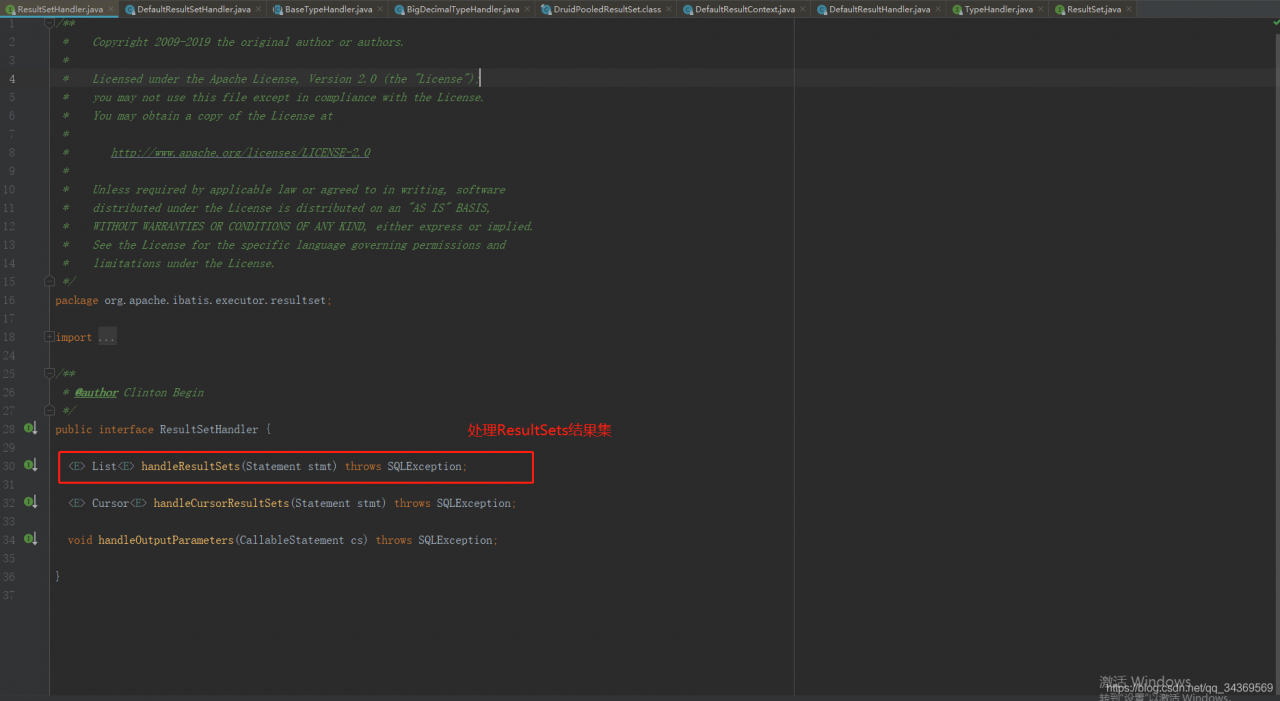The image size is (1280, 701).
Task: Click the 'void' keyword on line 34
Action: coord(80,540)
